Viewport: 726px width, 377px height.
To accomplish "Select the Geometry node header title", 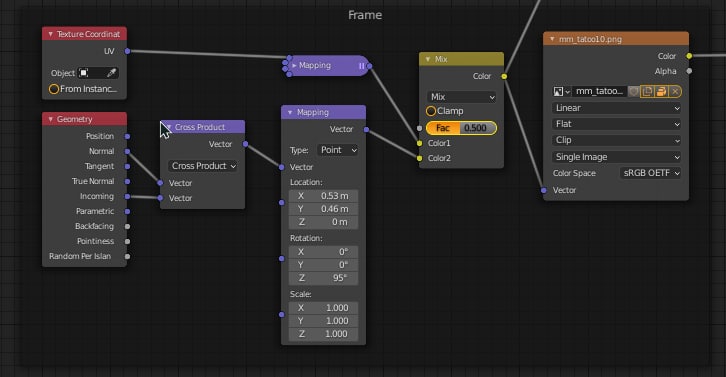I will (75, 119).
